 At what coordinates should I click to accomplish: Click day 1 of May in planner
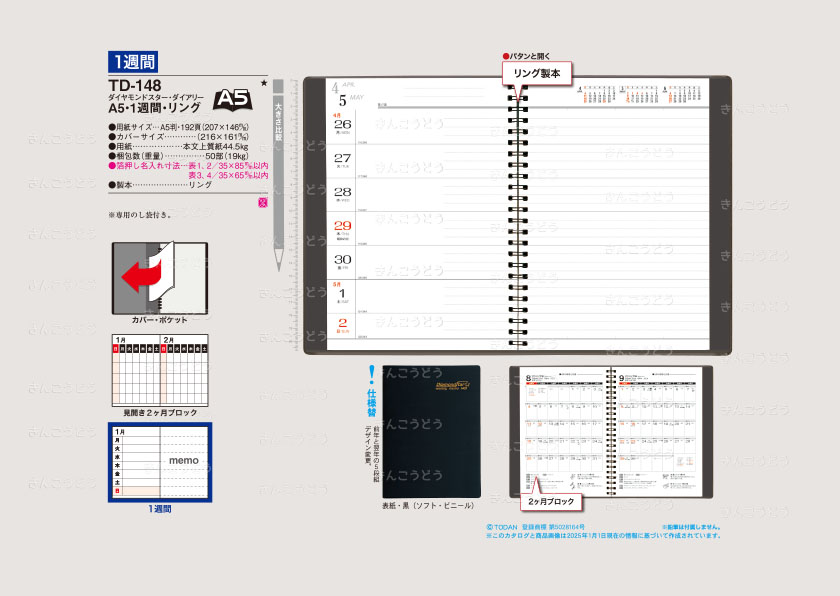342,293
